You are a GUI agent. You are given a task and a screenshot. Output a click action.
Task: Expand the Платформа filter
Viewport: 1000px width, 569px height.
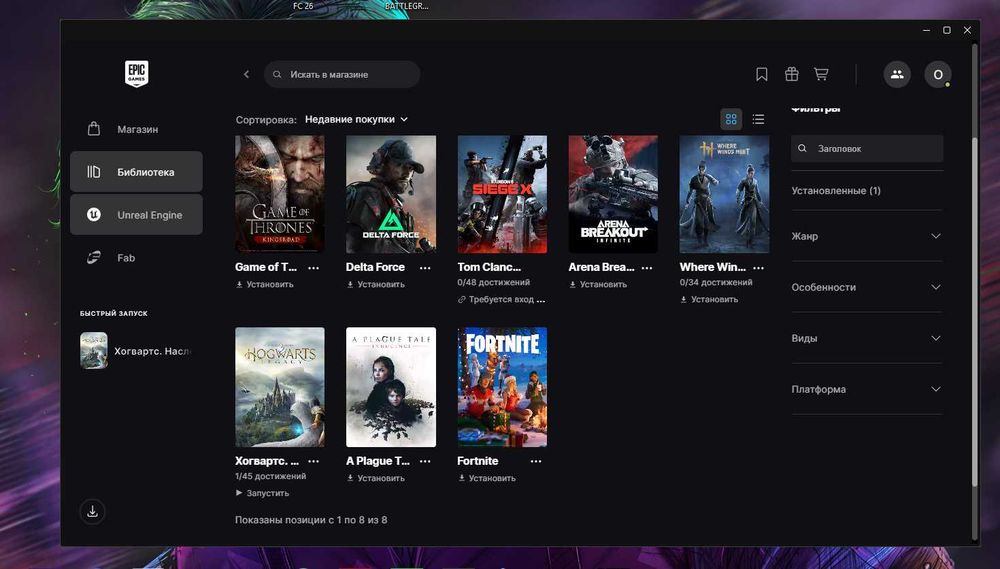(867, 389)
